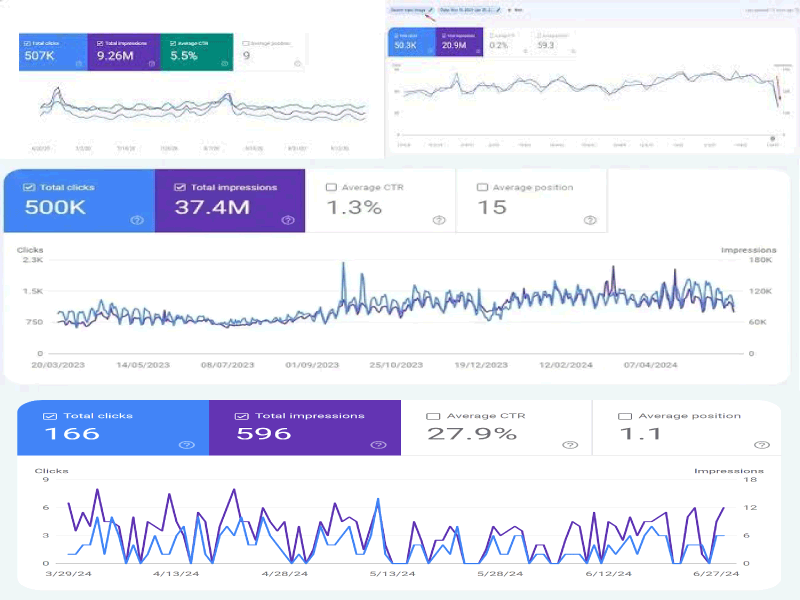Screen dimensions: 800x600
Task: Uncheck the Total clicks 507K checkbox
Action: (28, 42)
